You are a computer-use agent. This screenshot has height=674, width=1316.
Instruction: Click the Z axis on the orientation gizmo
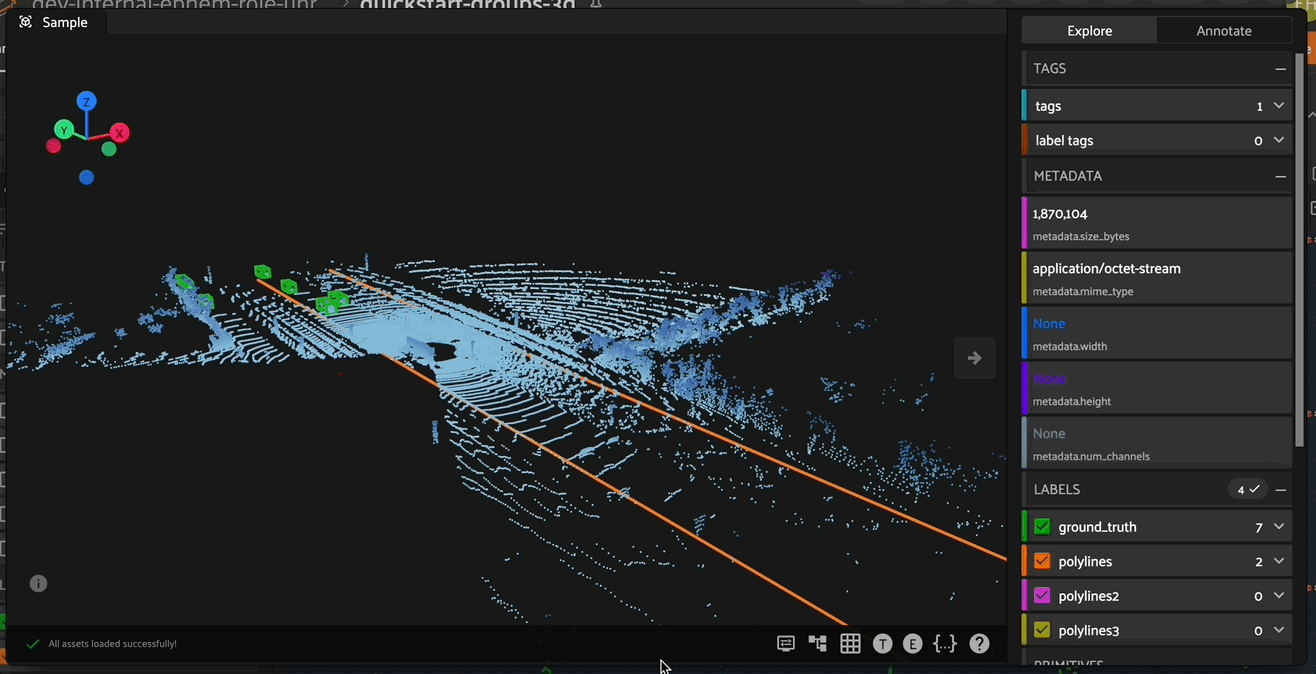[86, 100]
